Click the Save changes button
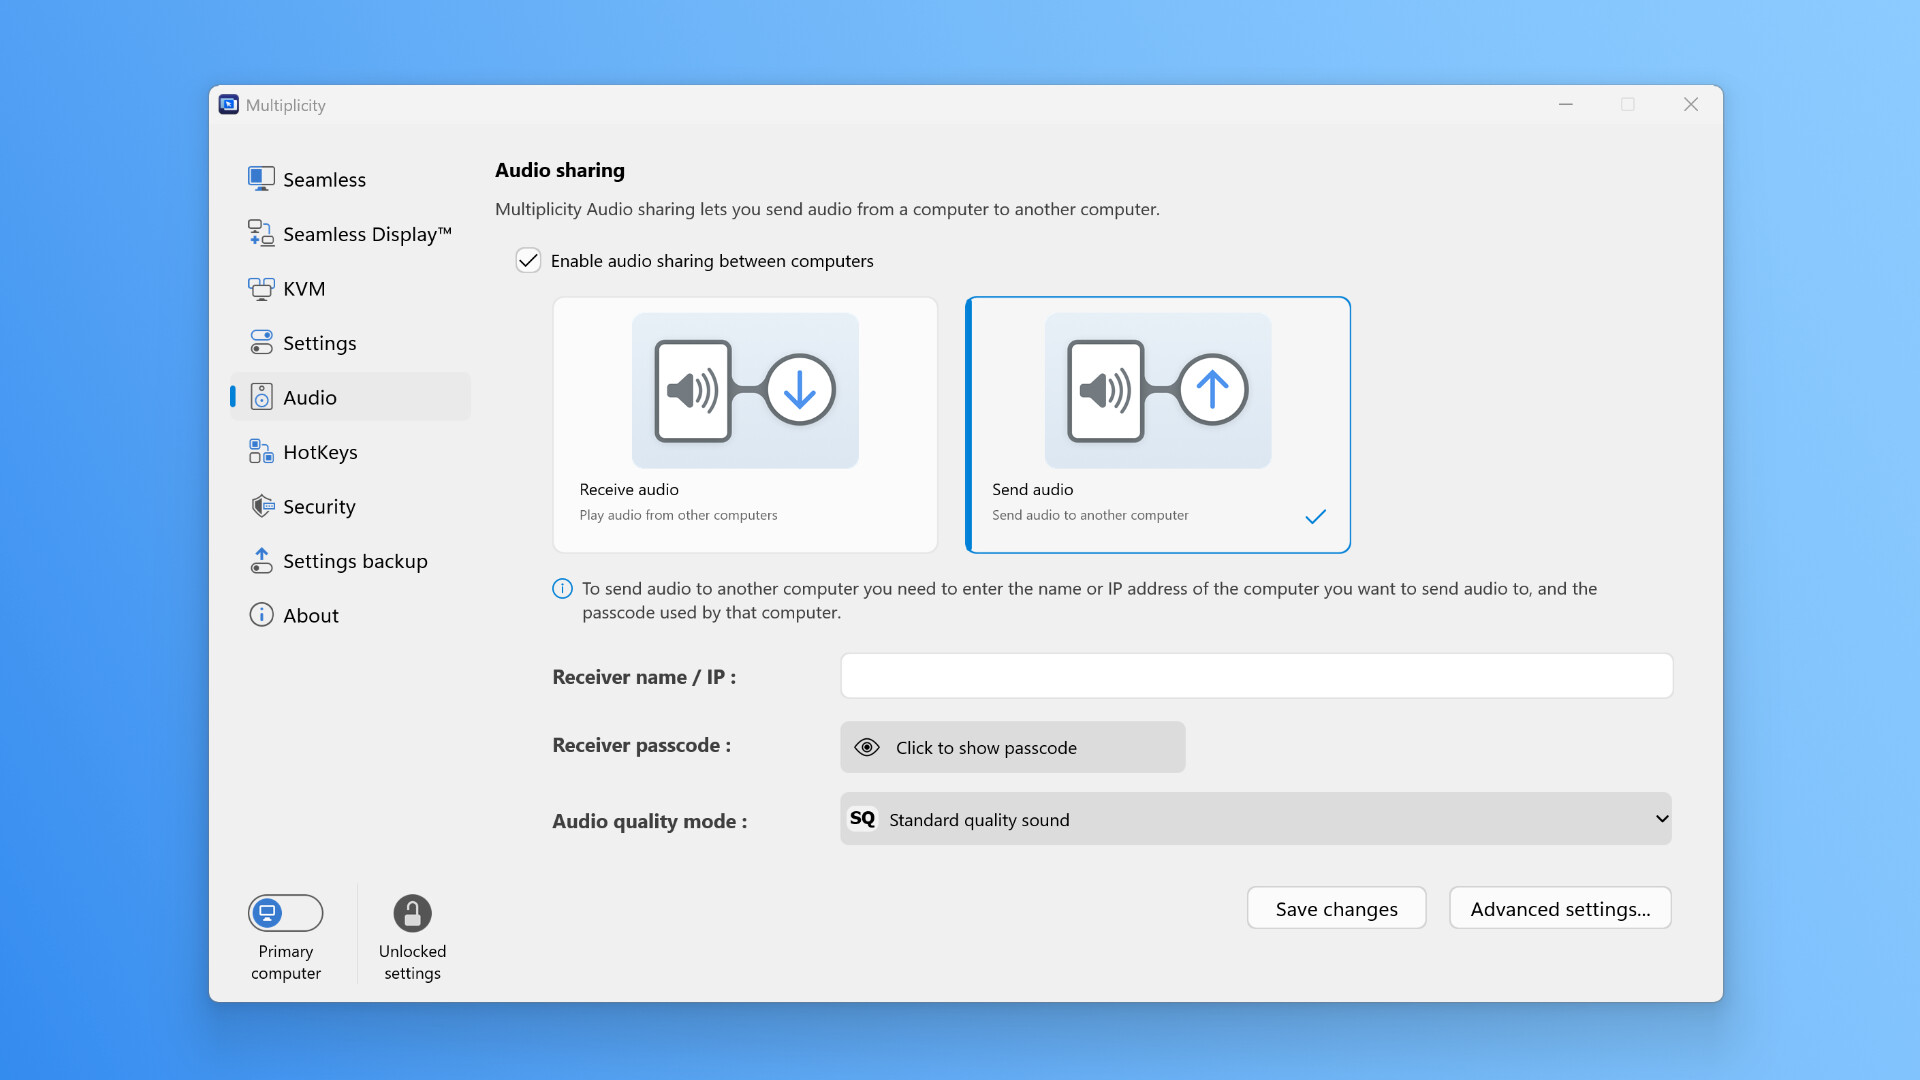This screenshot has width=1920, height=1080. click(x=1336, y=908)
